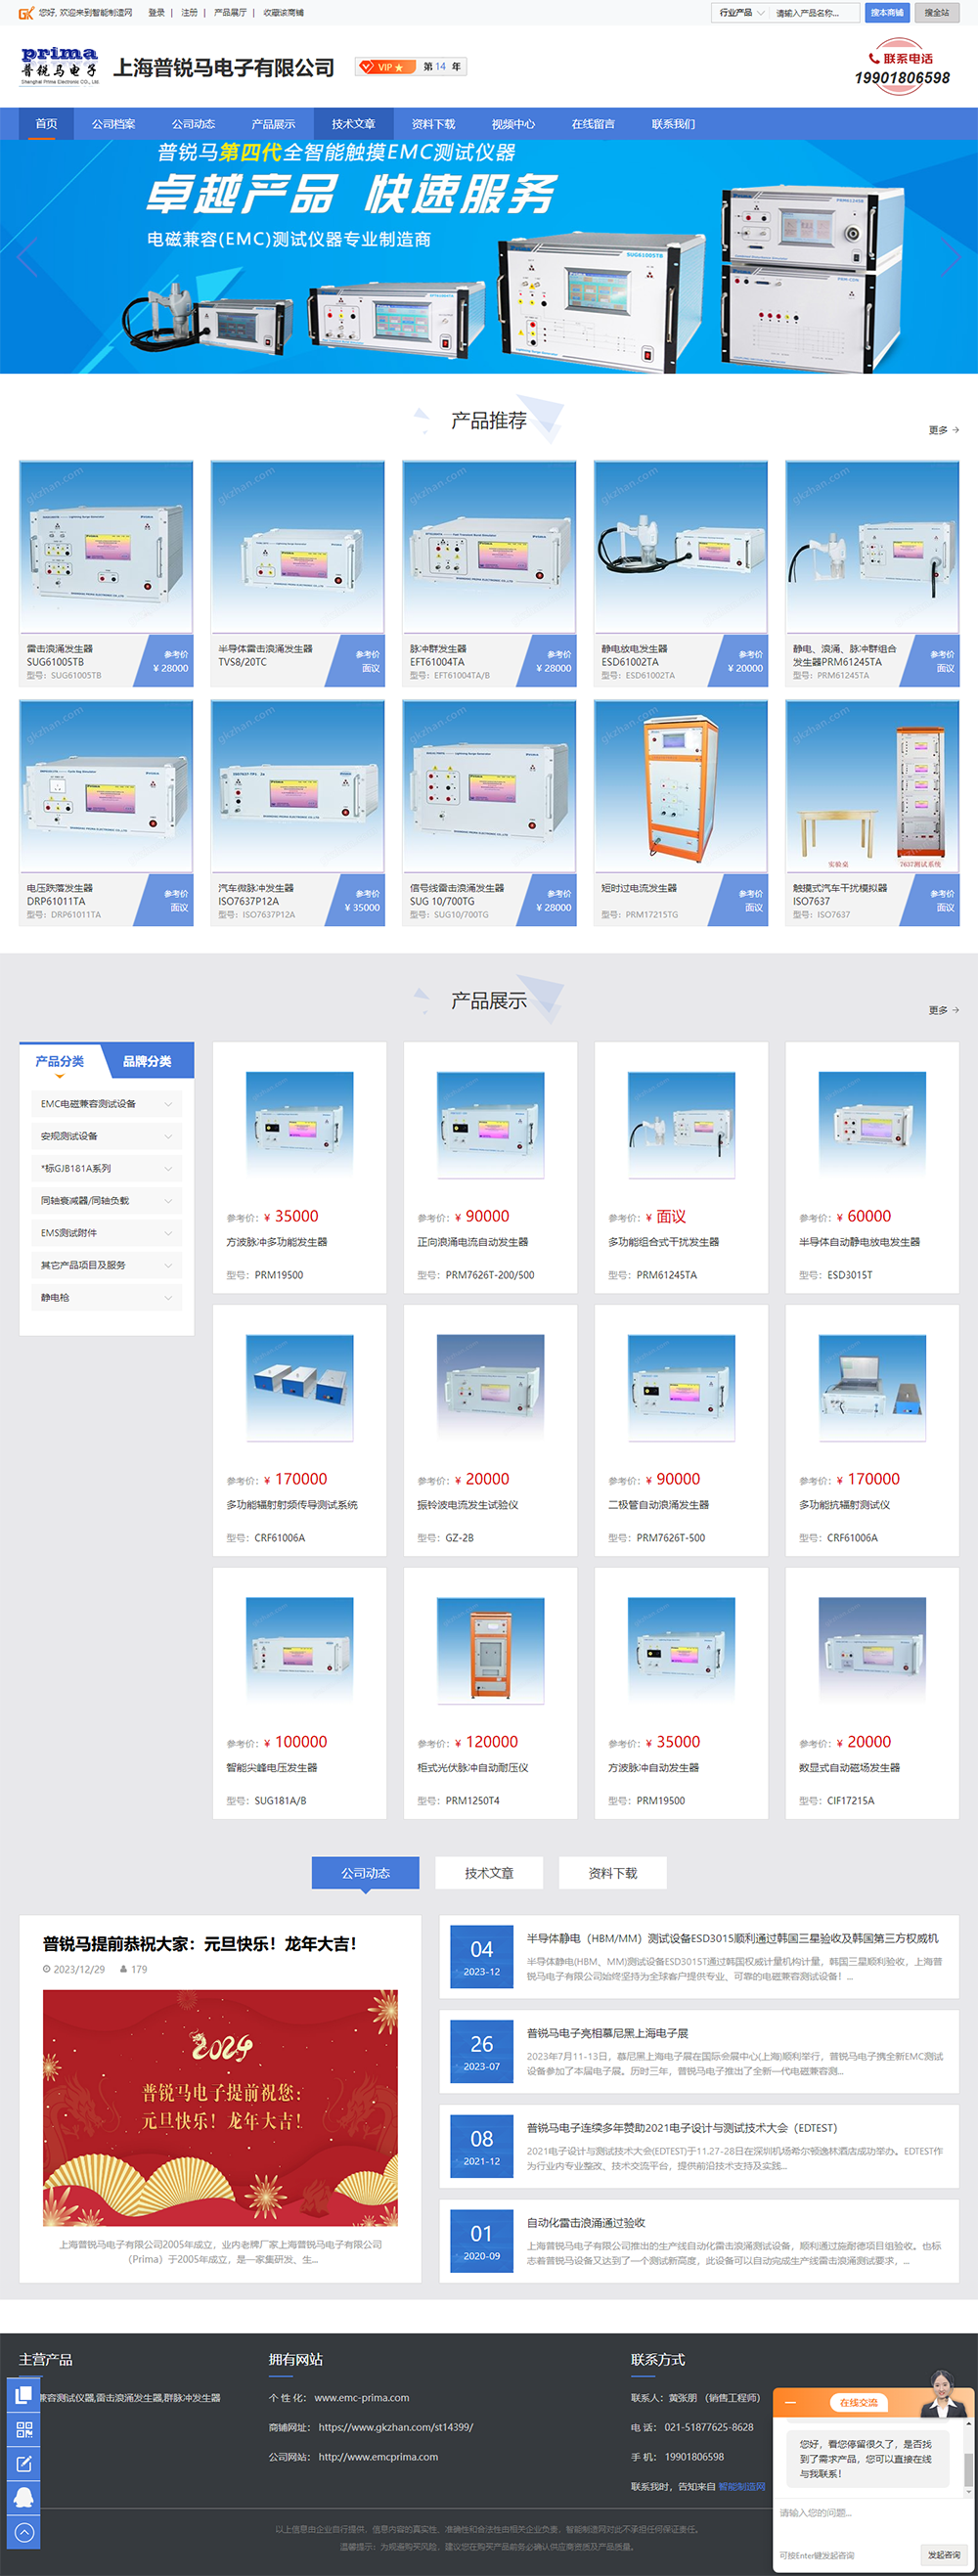Click the copy pages icon in floating sidebar
The width and height of the screenshot is (978, 2576).
(x=24, y=2395)
